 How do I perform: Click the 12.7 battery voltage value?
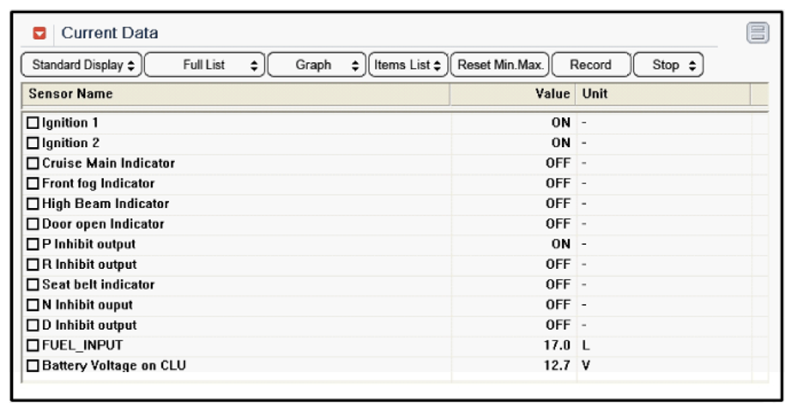tap(557, 366)
